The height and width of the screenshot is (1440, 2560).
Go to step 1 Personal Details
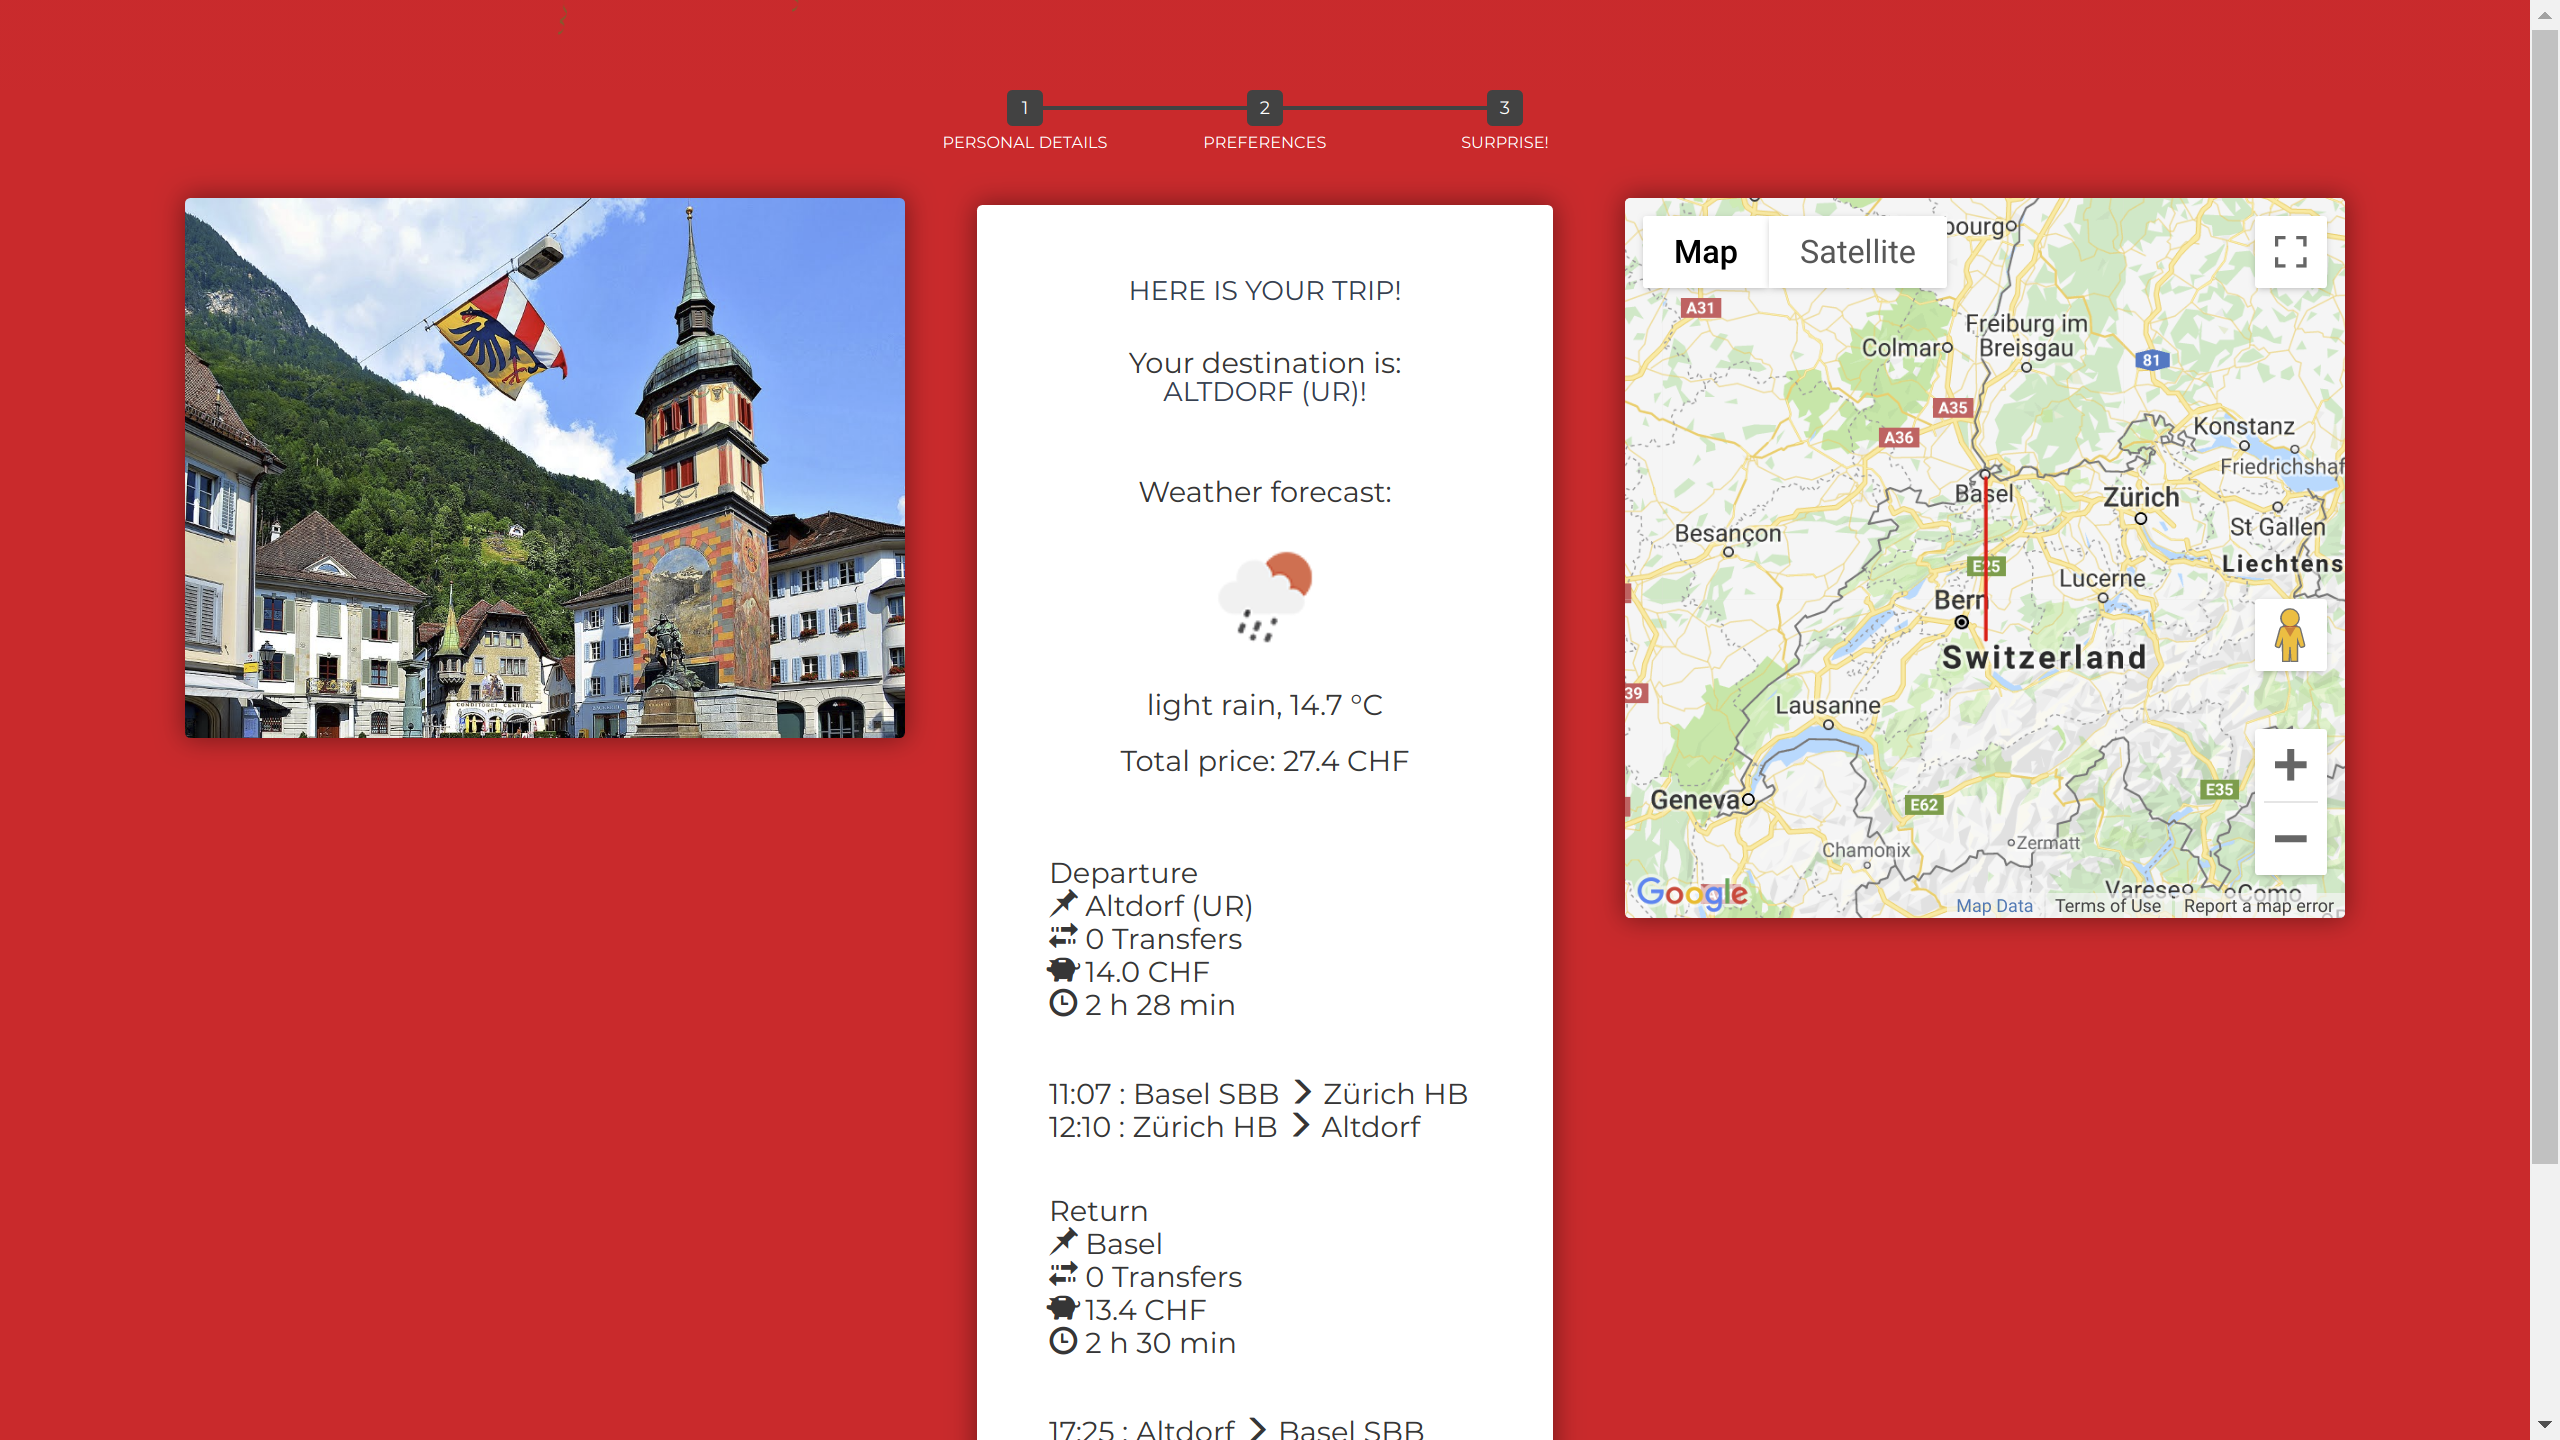pyautogui.click(x=1024, y=108)
